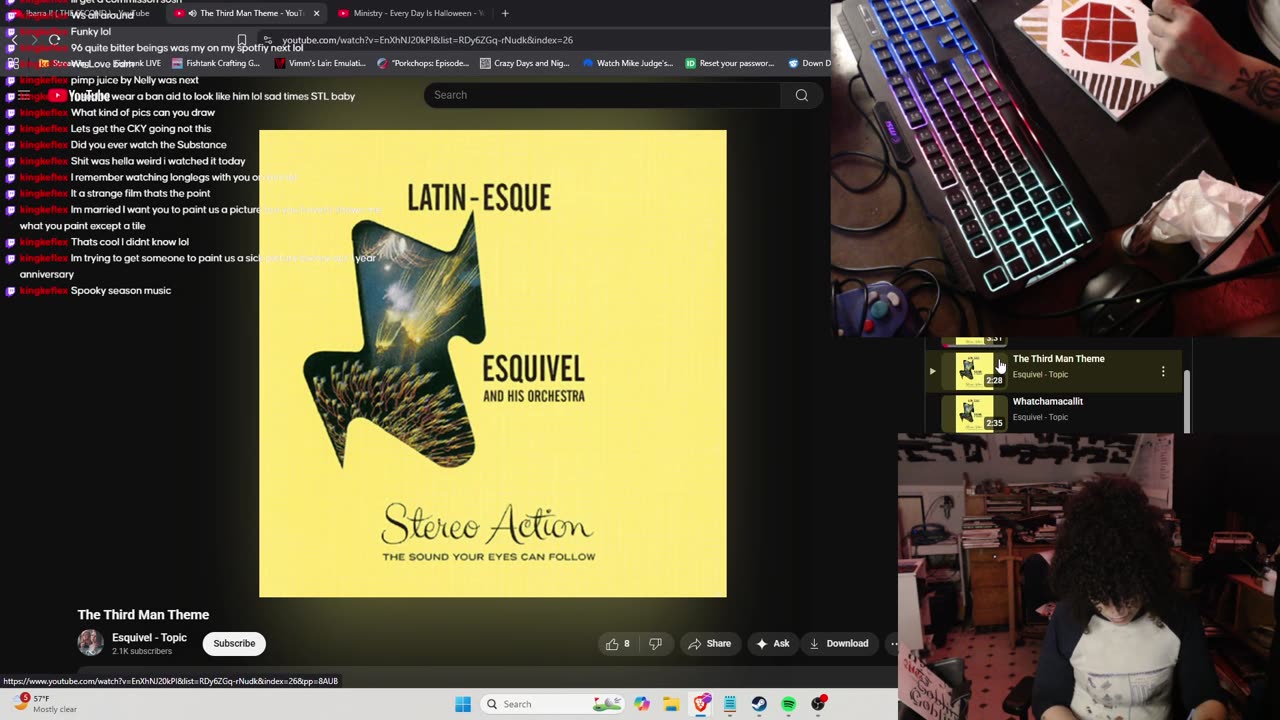
Task: Open File Explorer from the taskbar
Action: [x=671, y=704]
